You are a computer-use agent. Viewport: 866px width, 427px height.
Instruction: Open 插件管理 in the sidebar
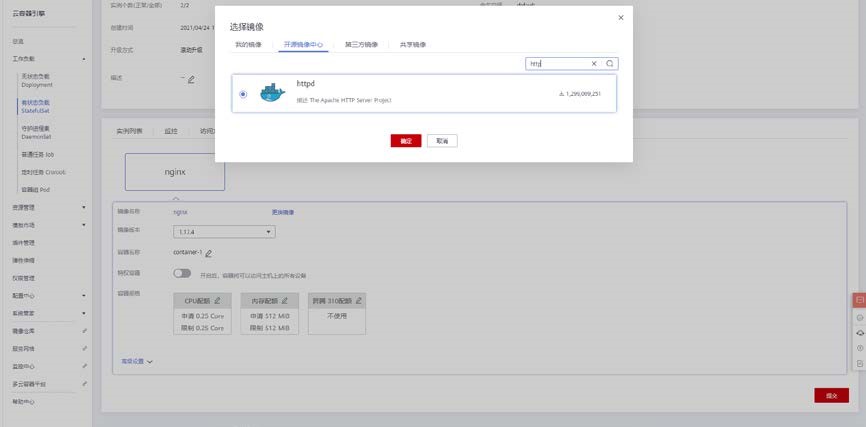tap(24, 243)
